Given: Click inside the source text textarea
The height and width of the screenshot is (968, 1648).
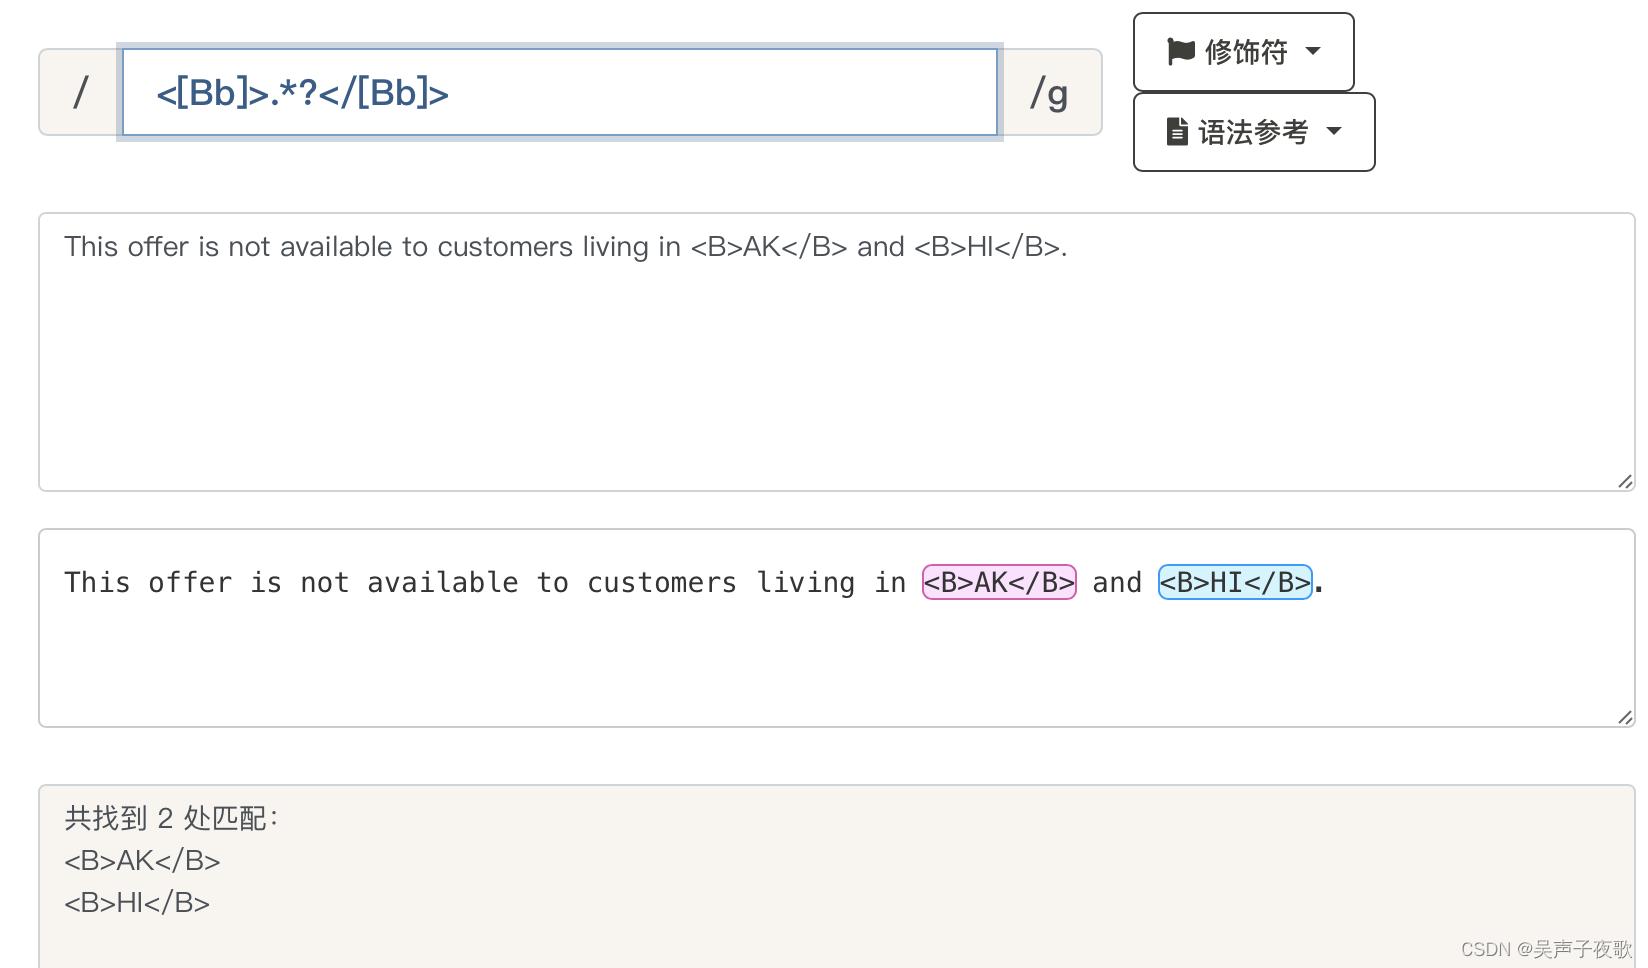Looking at the screenshot, I should point(836,352).
